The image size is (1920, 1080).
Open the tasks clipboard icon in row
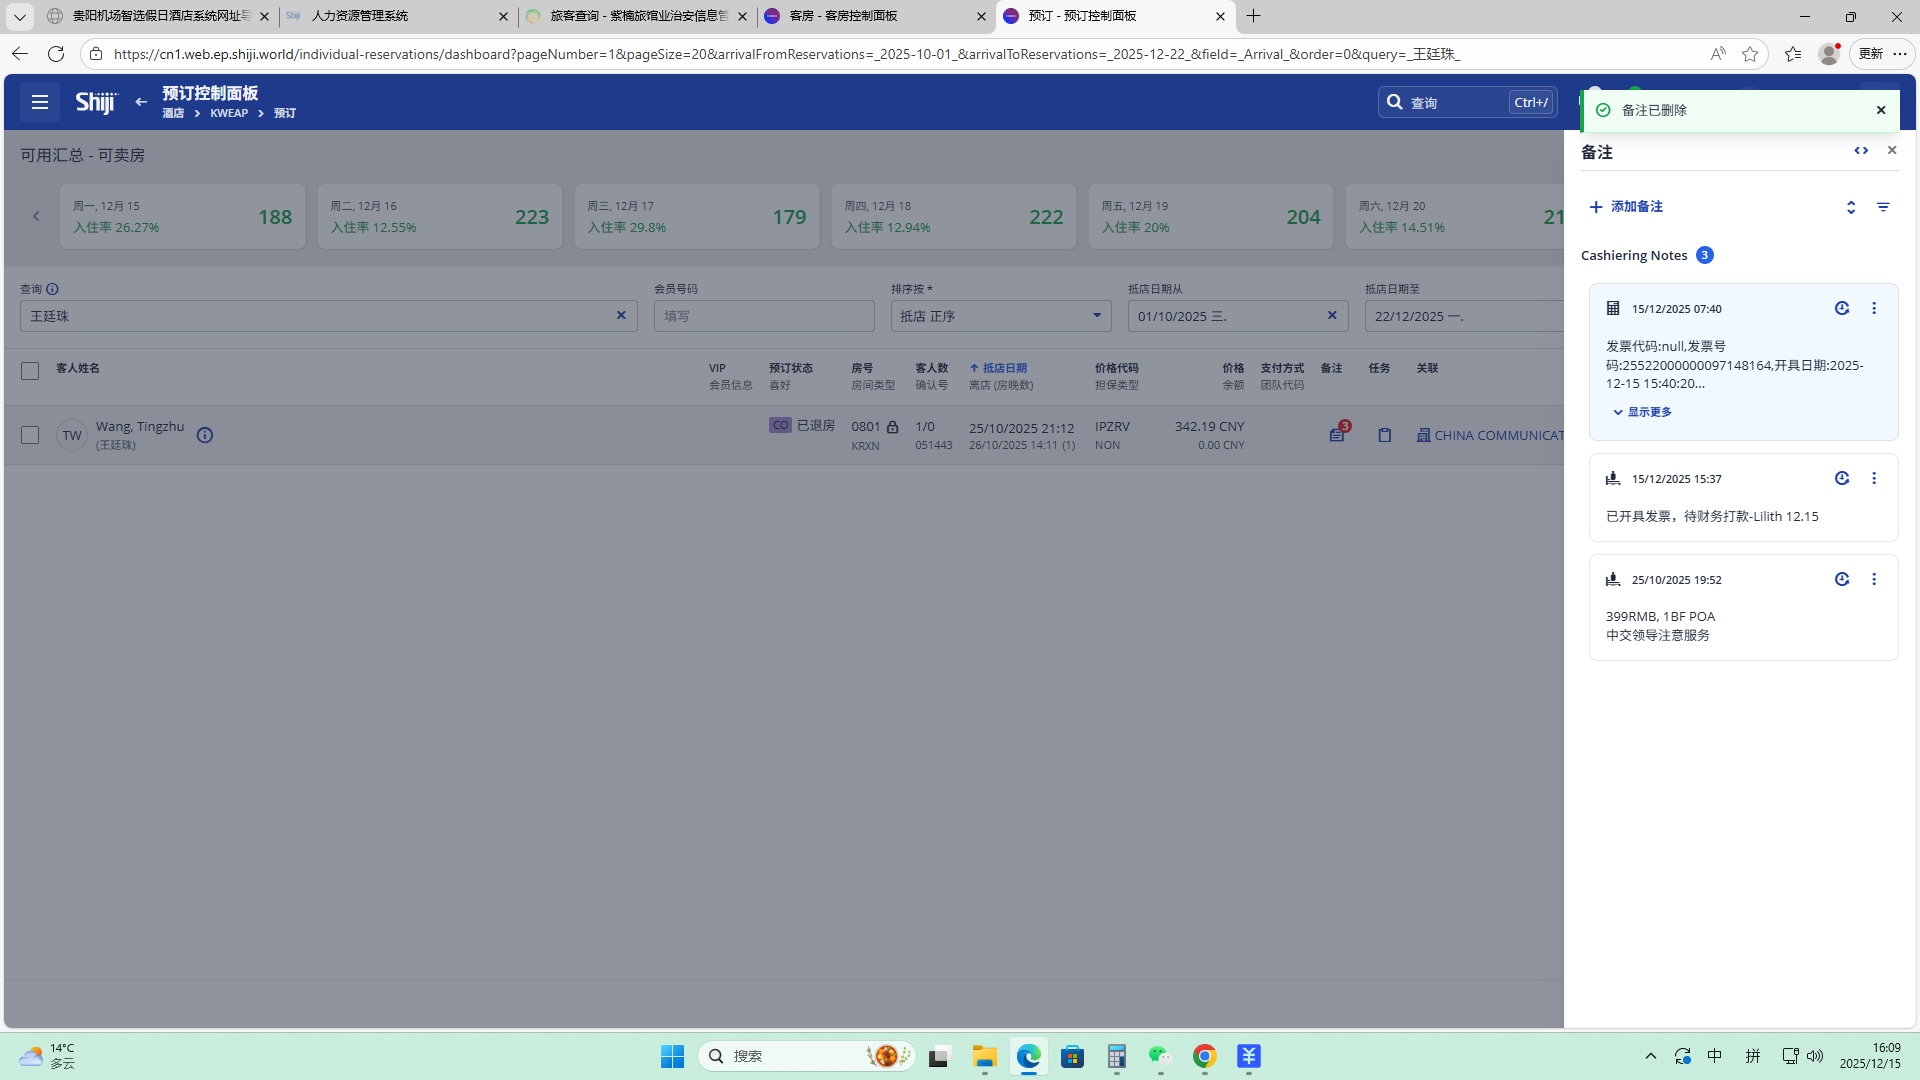1384,435
